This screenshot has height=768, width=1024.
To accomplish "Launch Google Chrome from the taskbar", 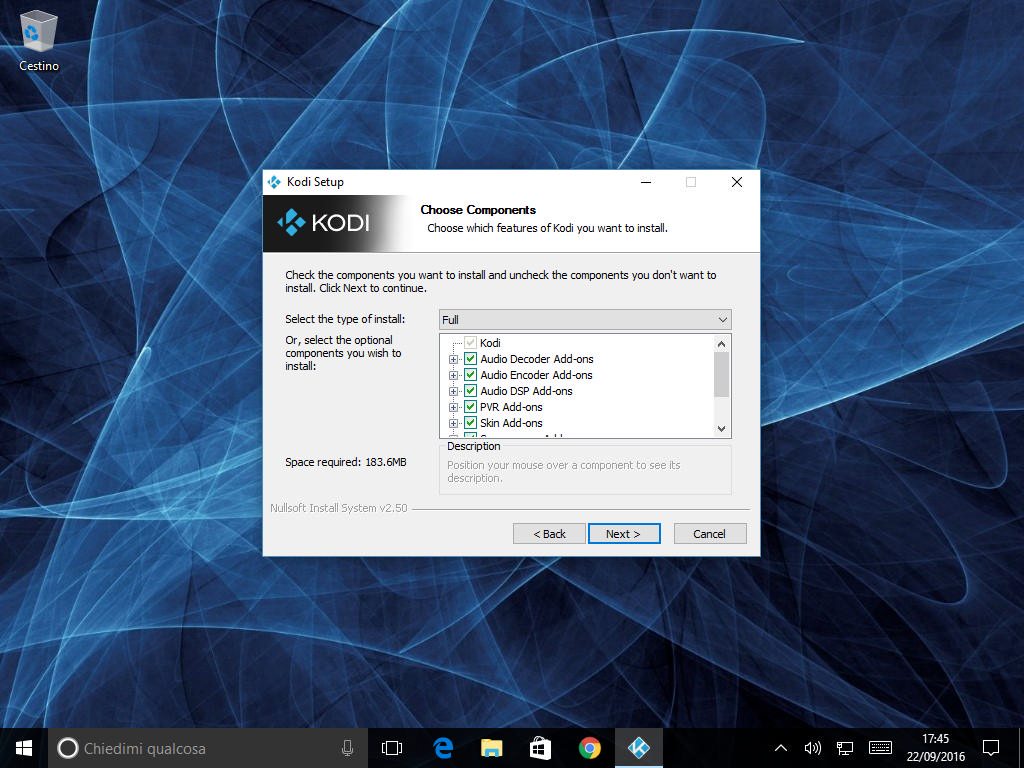I will 589,748.
